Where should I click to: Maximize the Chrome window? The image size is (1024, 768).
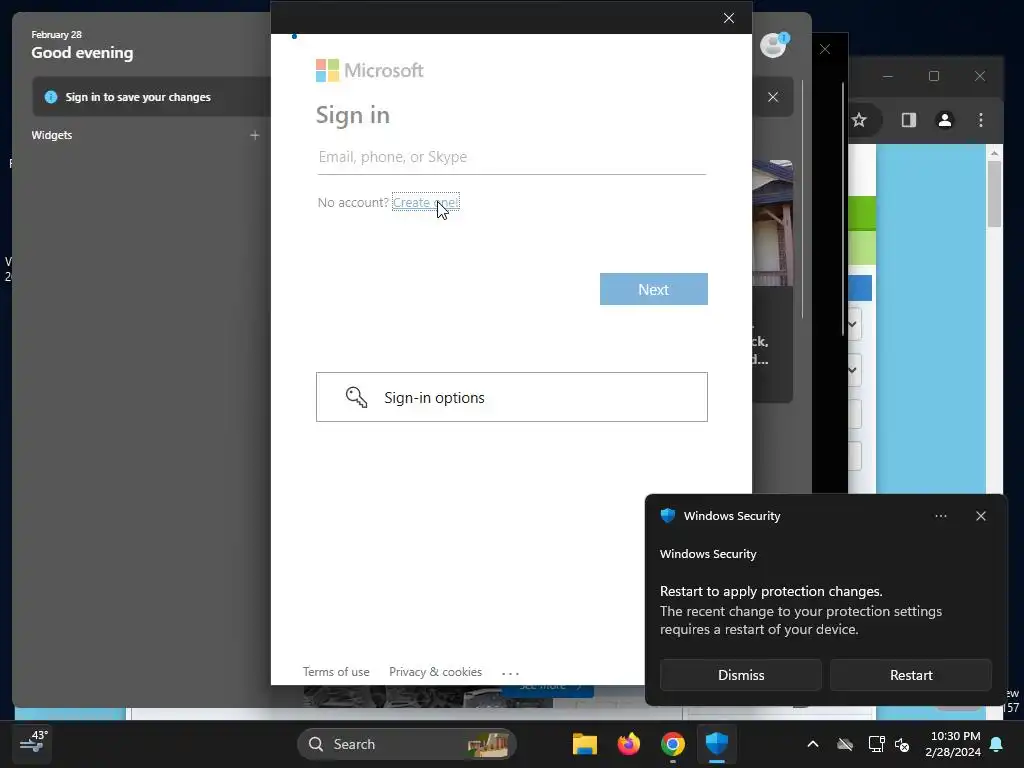click(934, 76)
